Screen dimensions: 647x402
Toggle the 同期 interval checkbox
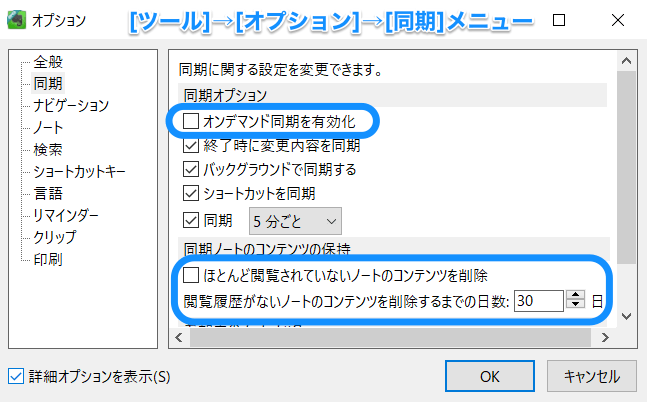pos(192,220)
